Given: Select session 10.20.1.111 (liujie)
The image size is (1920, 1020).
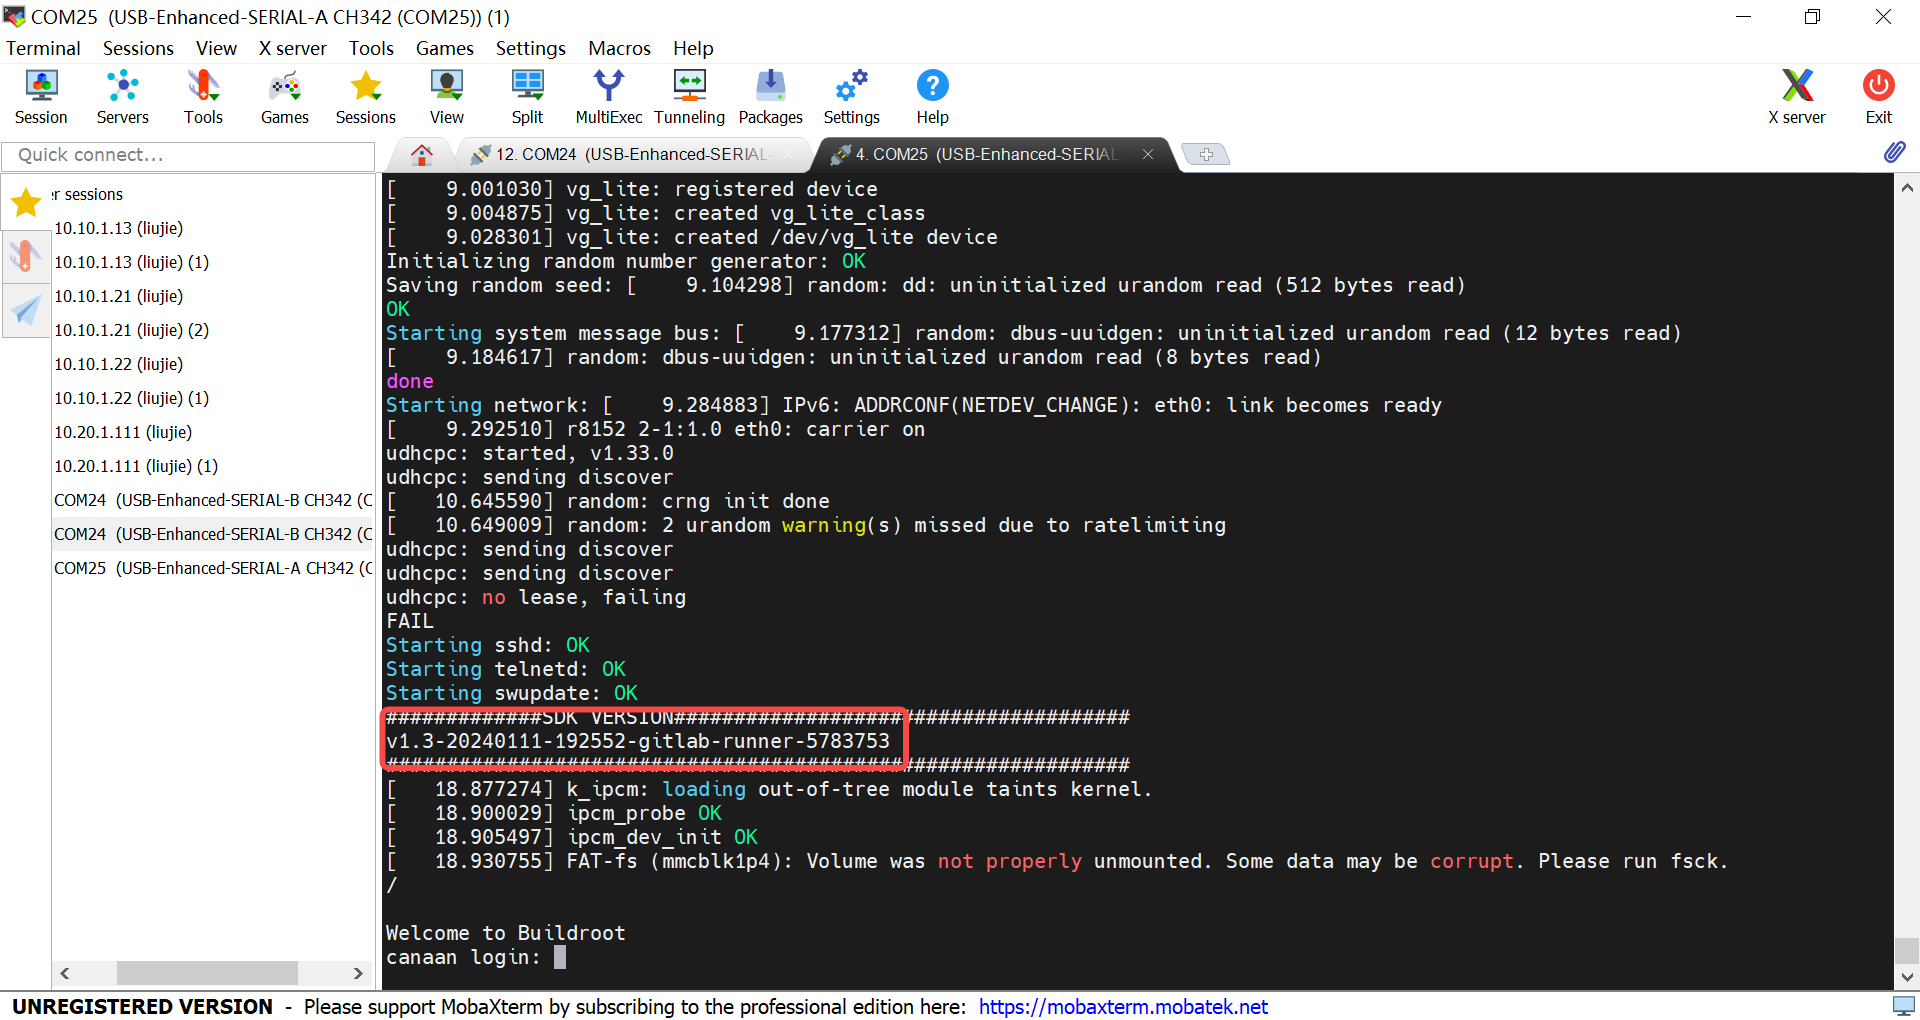Looking at the screenshot, I should click(123, 432).
